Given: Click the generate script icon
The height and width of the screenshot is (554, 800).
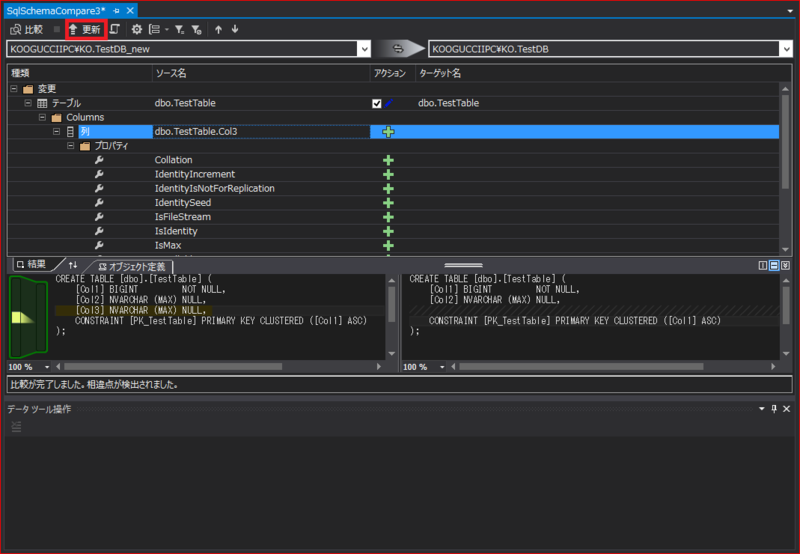Looking at the screenshot, I should coord(116,29).
